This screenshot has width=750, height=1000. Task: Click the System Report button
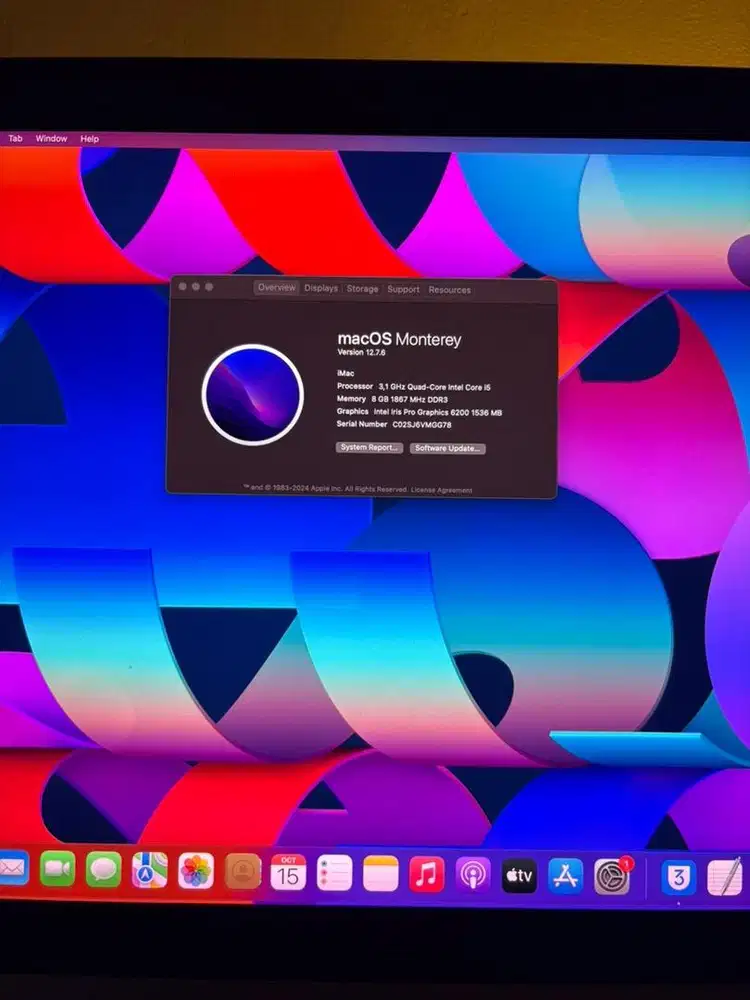(x=369, y=448)
